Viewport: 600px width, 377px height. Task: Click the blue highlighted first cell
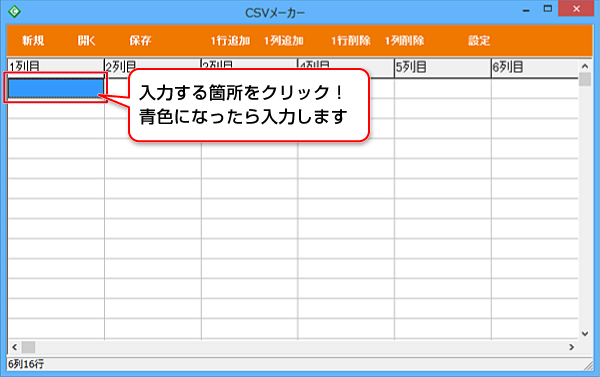[x=56, y=88]
